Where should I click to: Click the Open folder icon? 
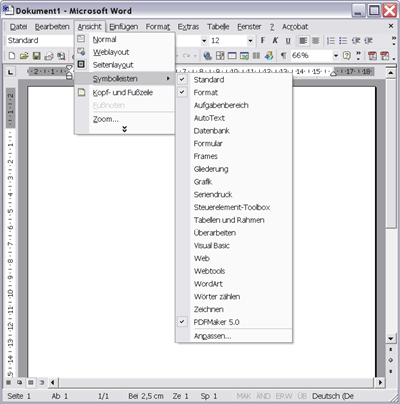point(24,56)
